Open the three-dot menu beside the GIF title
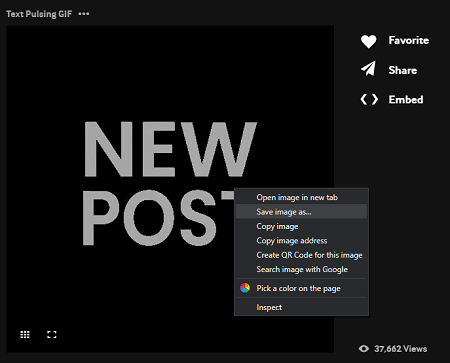This screenshot has width=450, height=363. click(x=84, y=14)
